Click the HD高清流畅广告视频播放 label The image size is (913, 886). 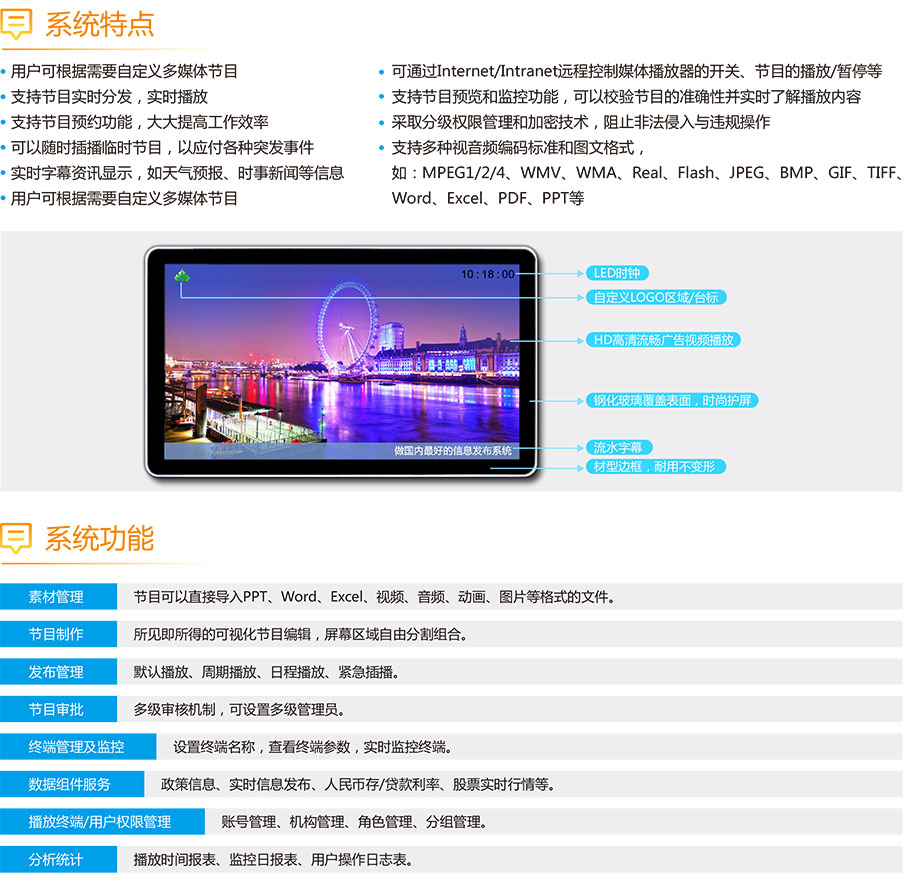663,340
